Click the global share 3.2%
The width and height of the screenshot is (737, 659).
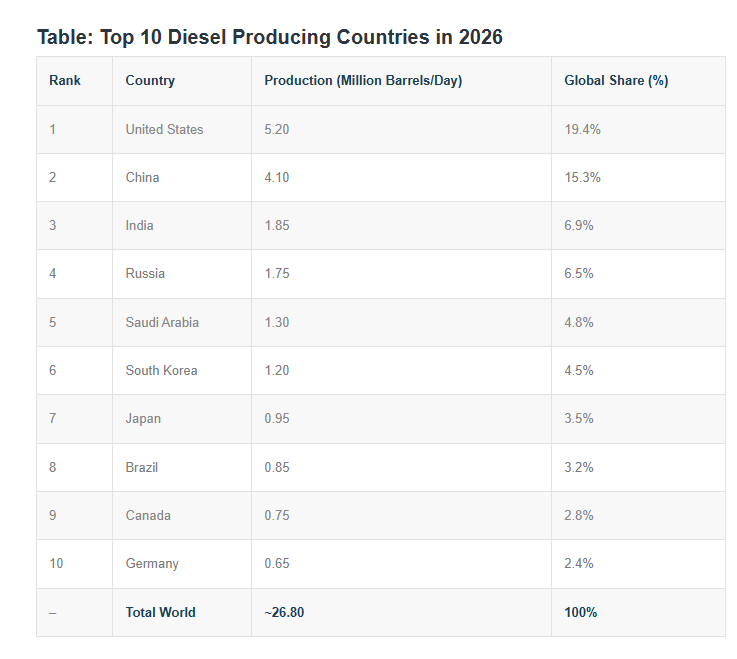579,467
